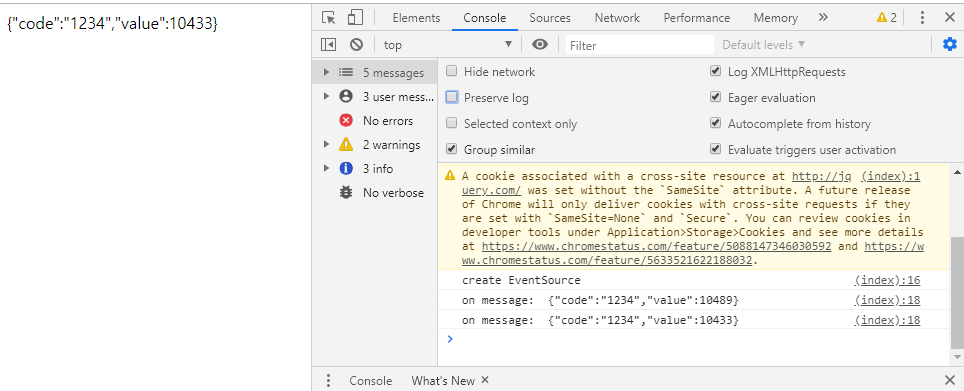This screenshot has height=391, width=964.
Task: Hide the console sidebar panel icon
Action: [x=329, y=44]
